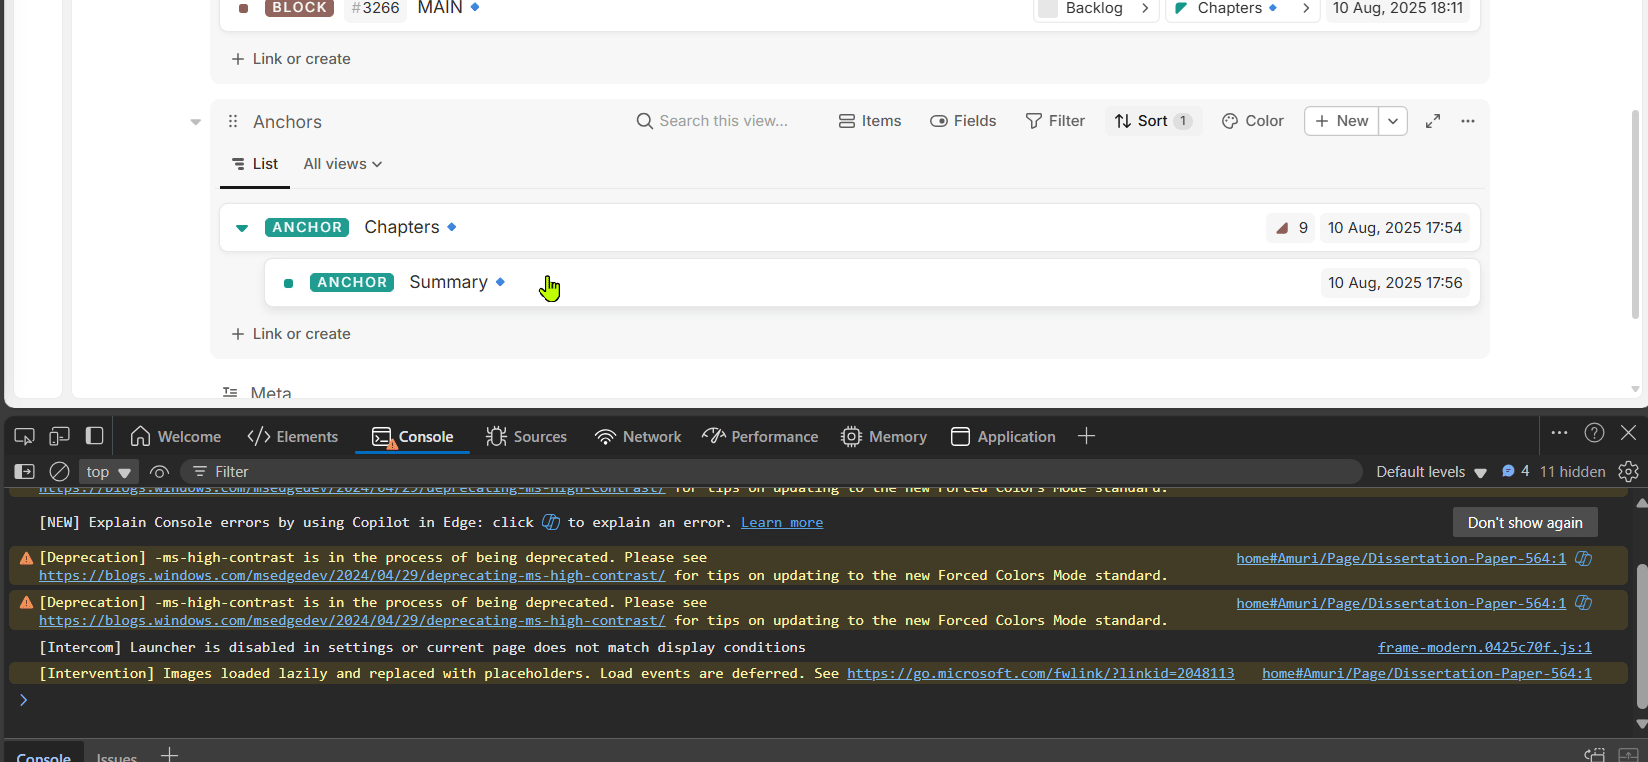Select the Console tab

coord(413,436)
